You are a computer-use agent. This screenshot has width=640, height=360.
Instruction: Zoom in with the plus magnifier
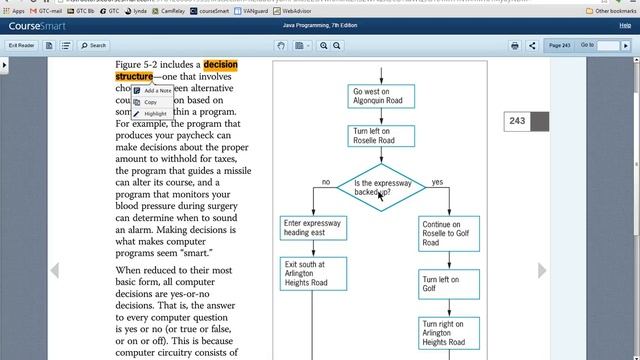pos(324,46)
